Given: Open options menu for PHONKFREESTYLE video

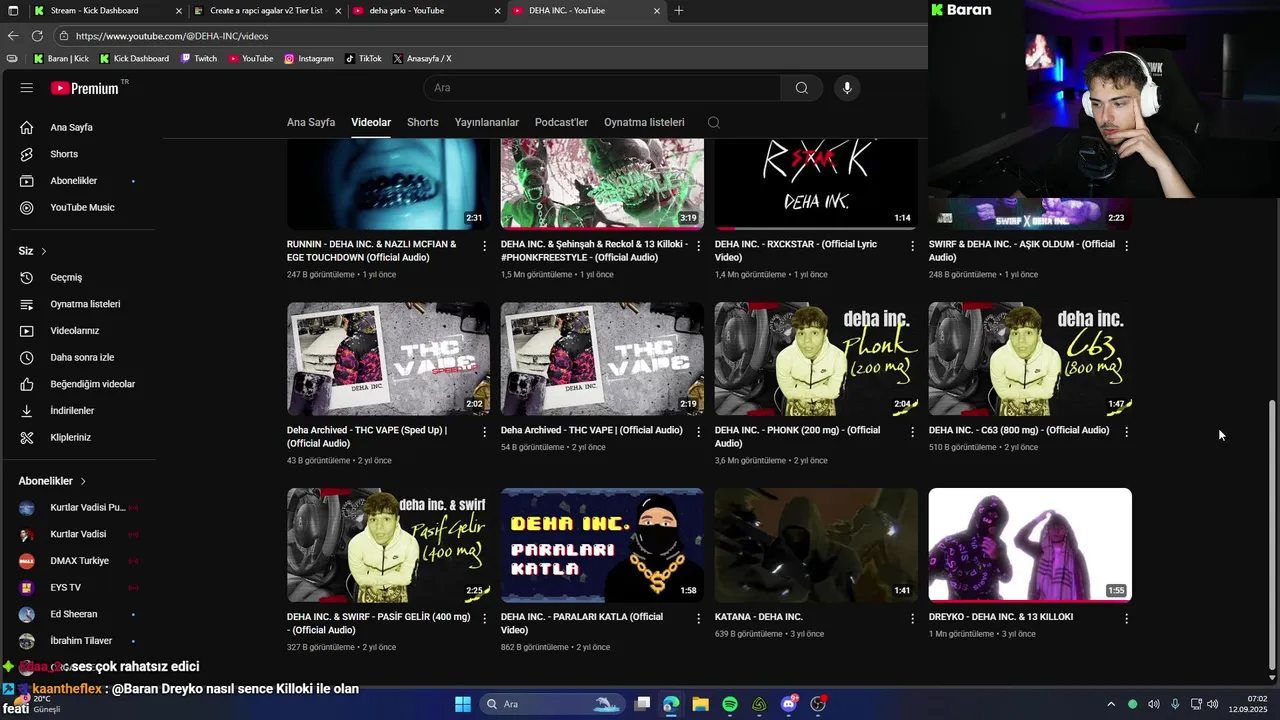Looking at the screenshot, I should click(699, 246).
